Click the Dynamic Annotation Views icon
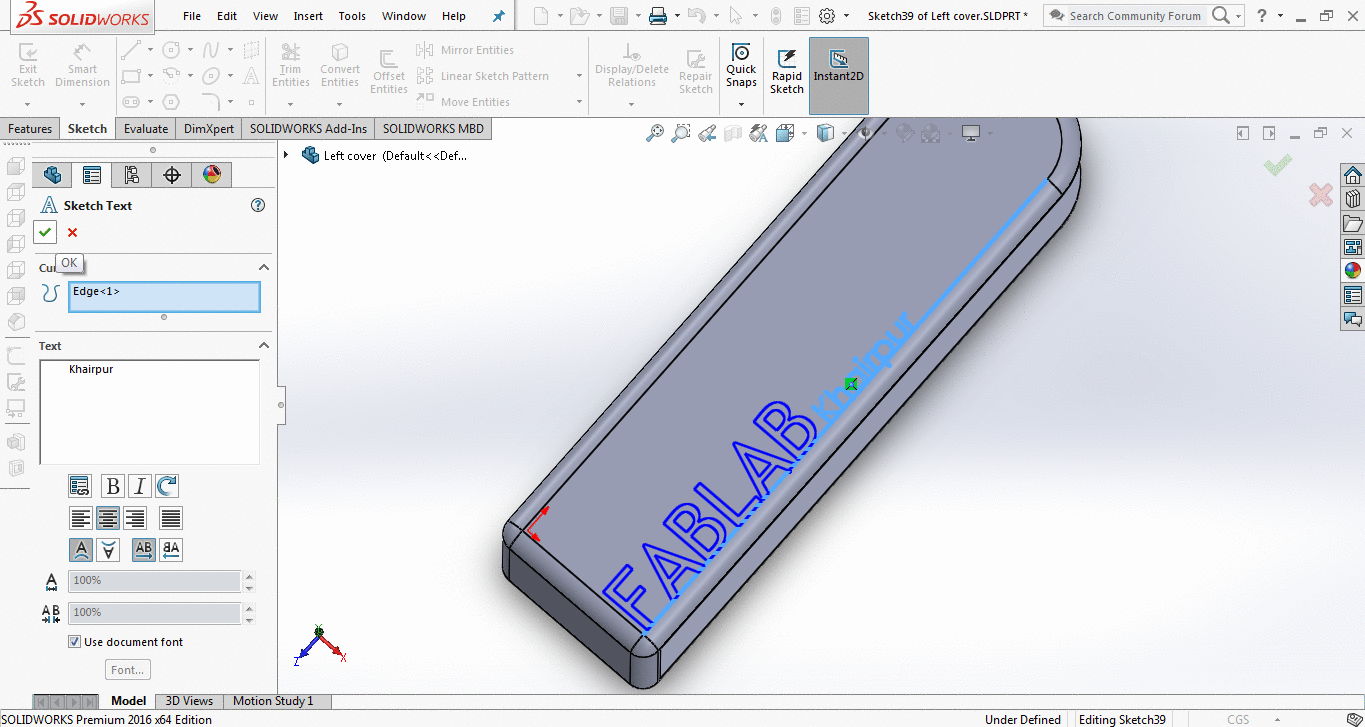The image size is (1365, 727). [759, 133]
